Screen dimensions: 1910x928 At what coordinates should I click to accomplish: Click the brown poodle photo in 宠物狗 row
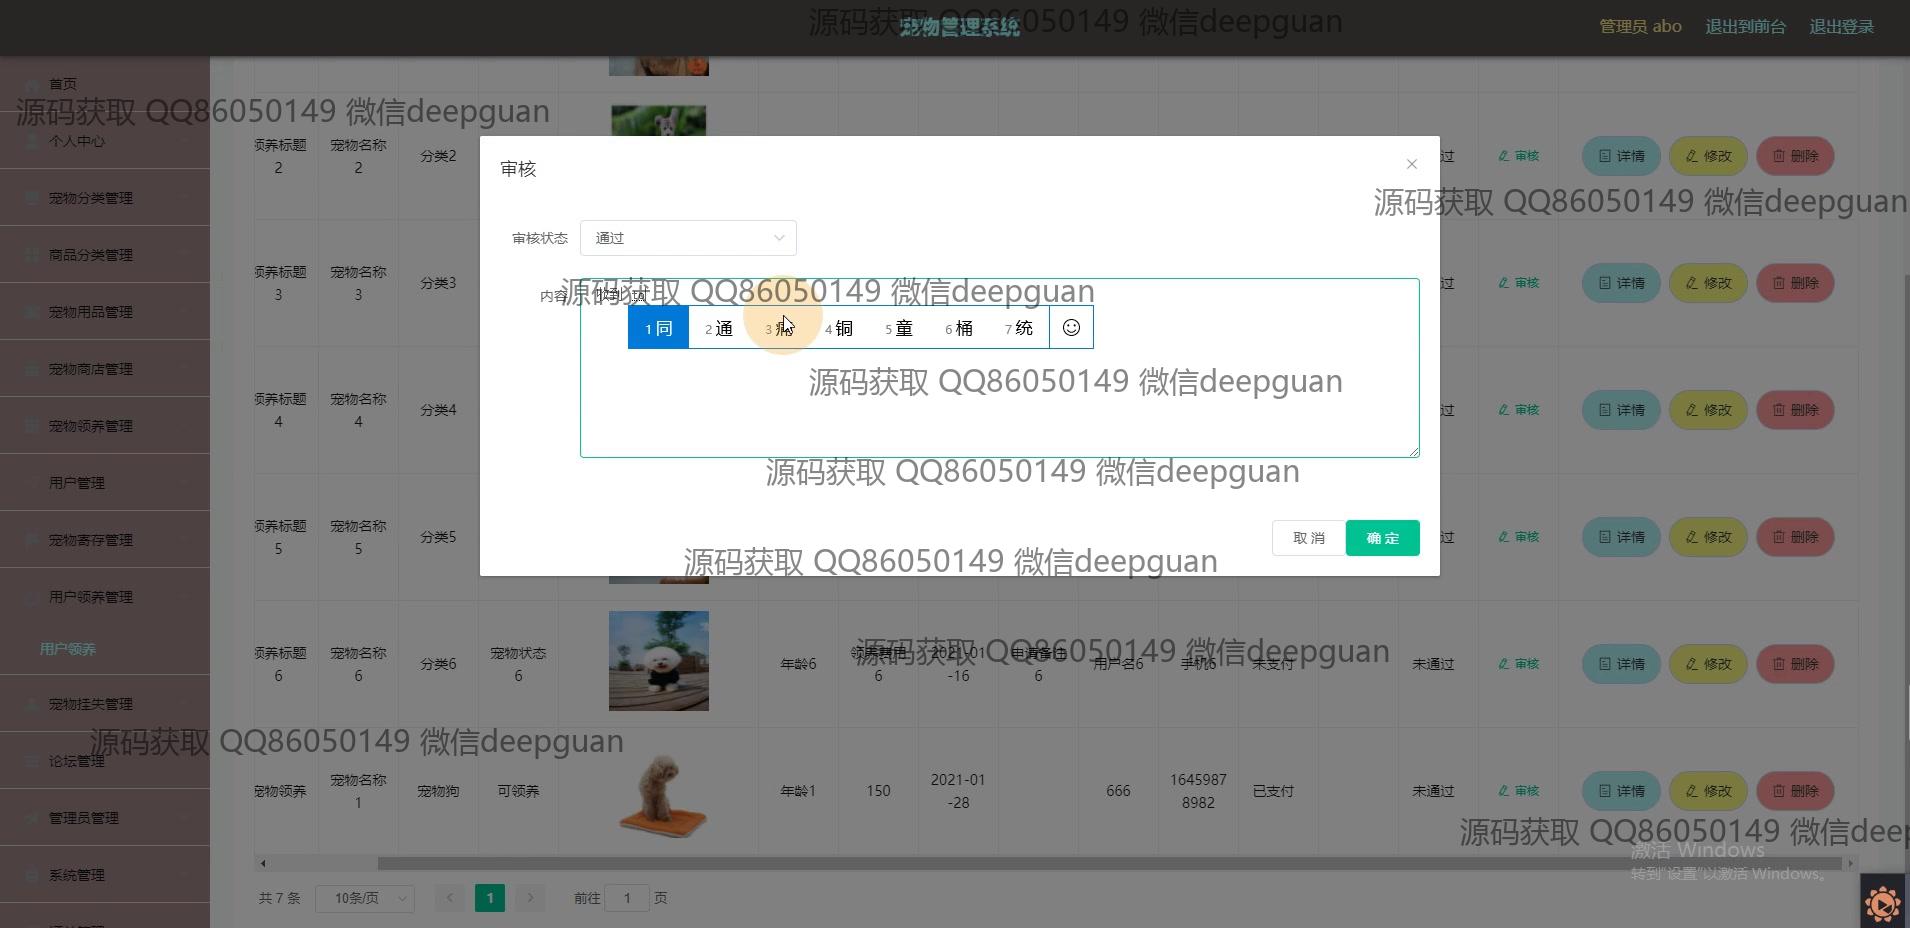click(658, 795)
